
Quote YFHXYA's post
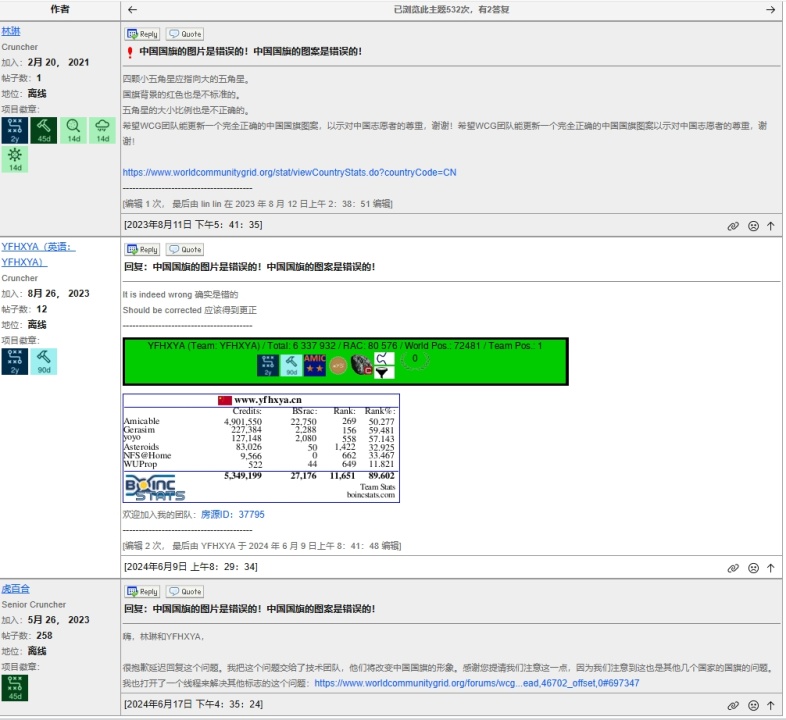tap(185, 249)
